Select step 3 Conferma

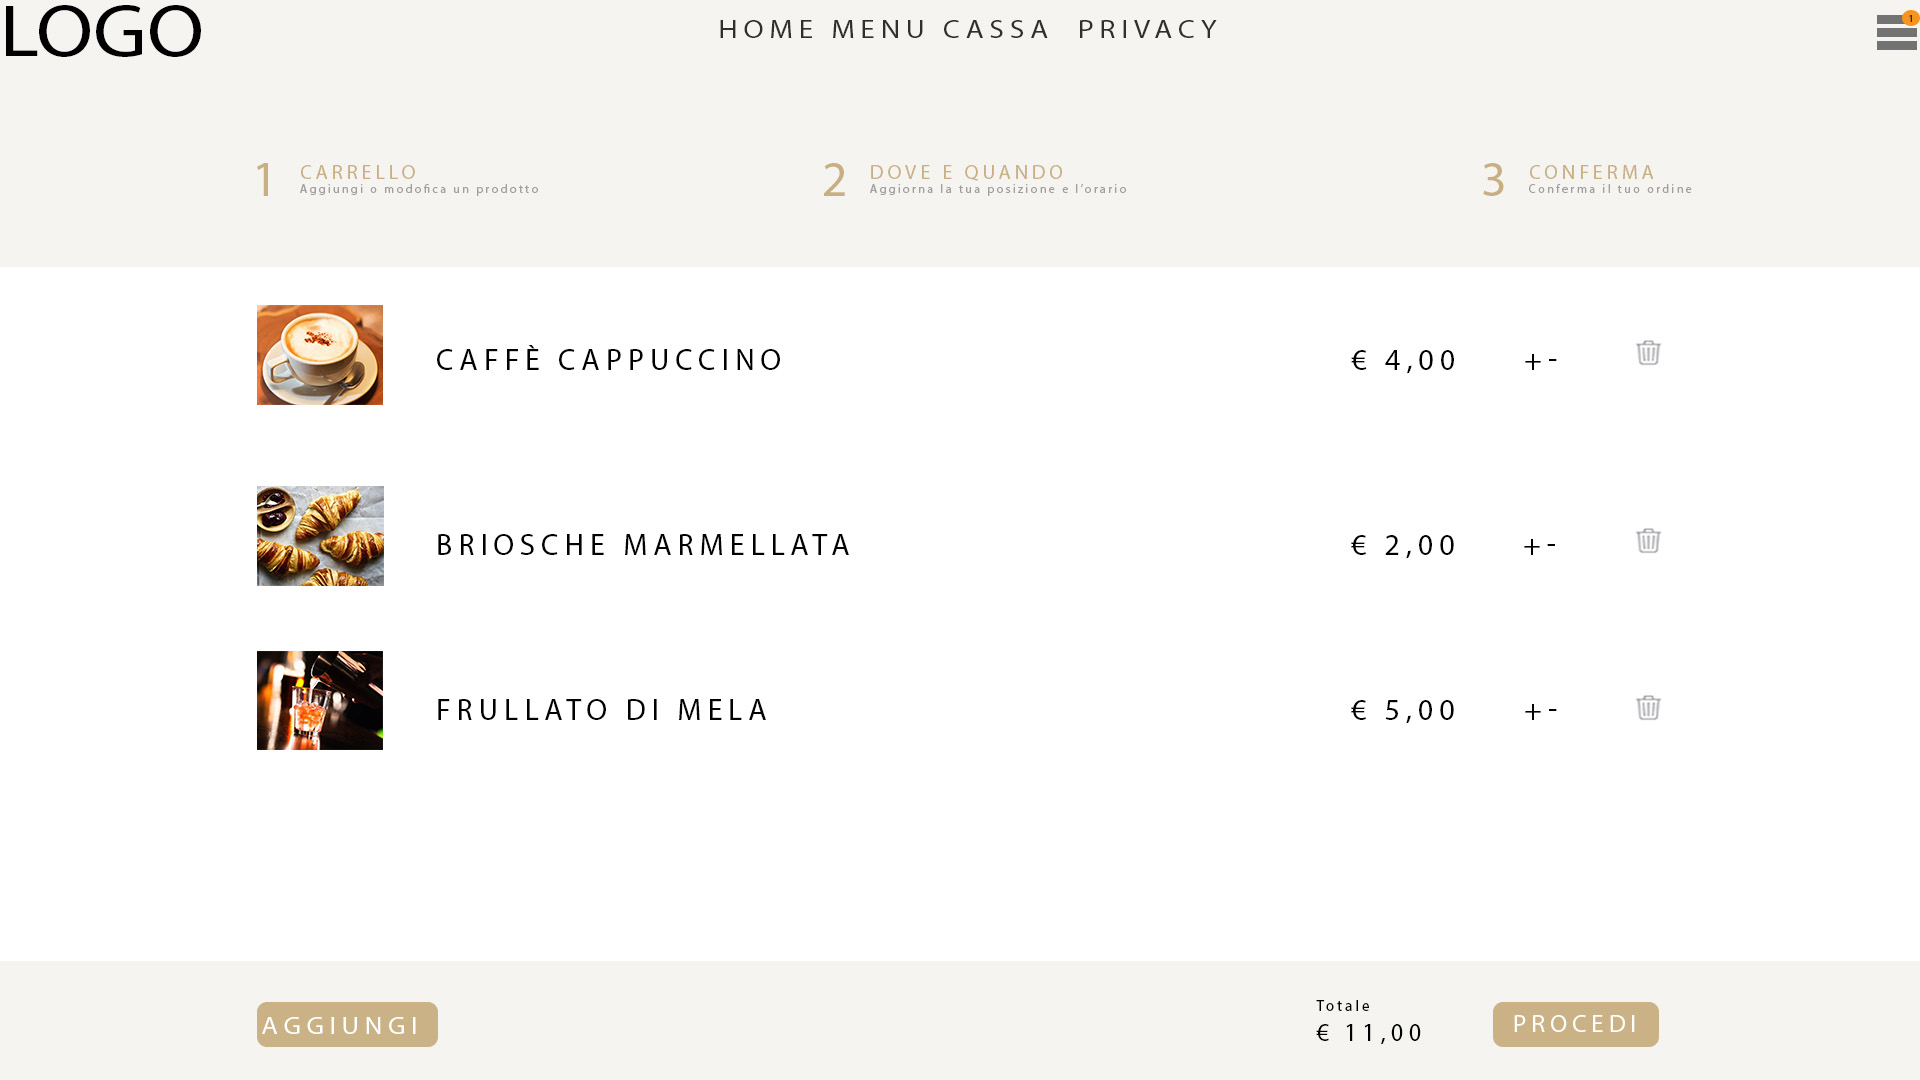coord(1587,180)
